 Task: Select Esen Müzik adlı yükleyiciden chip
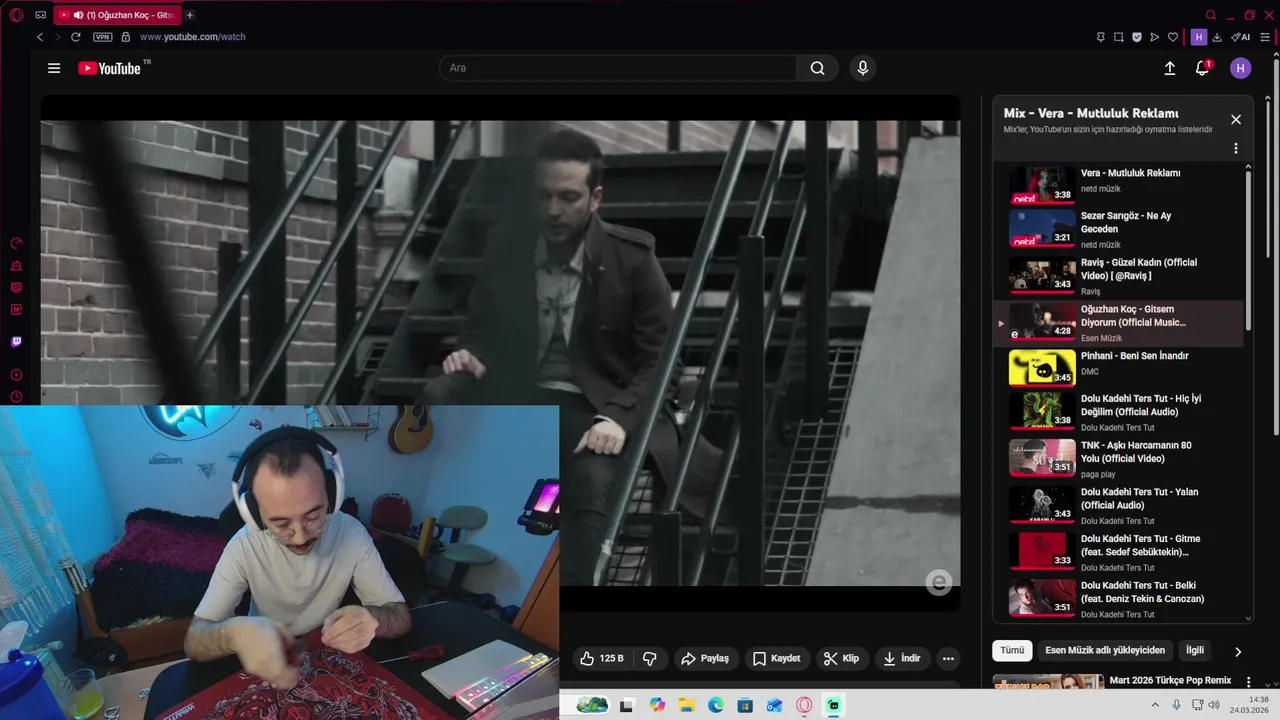coord(1105,650)
